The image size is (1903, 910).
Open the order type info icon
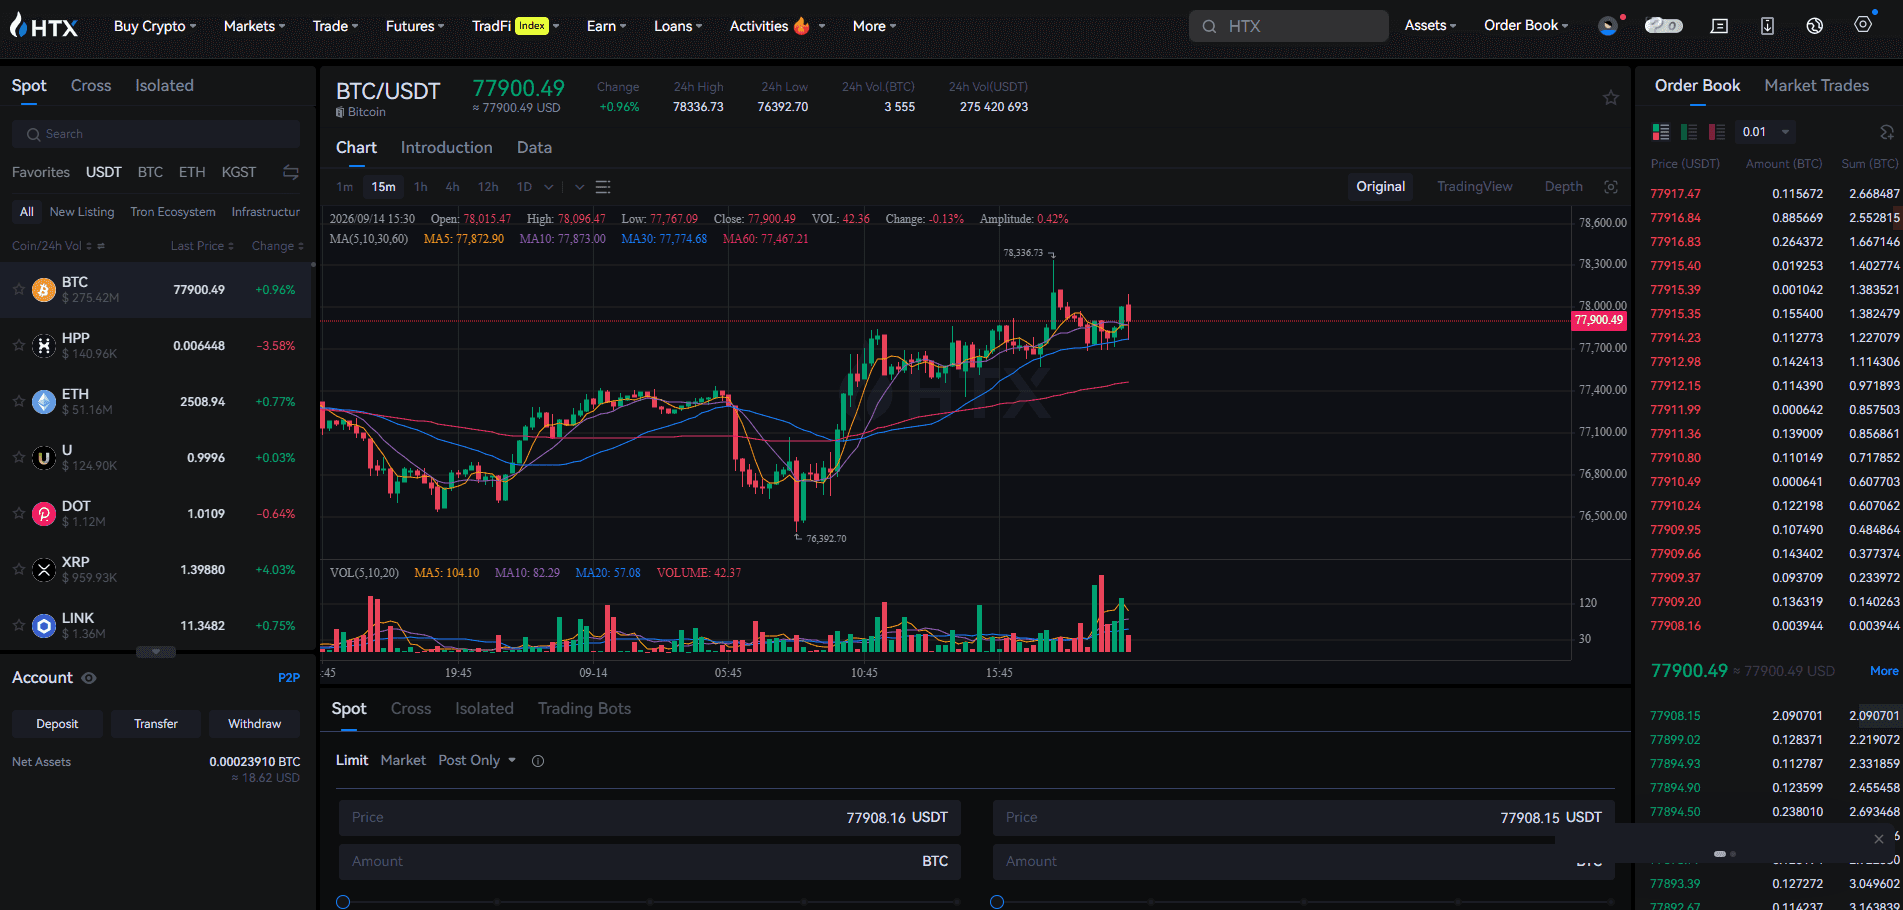(x=538, y=761)
